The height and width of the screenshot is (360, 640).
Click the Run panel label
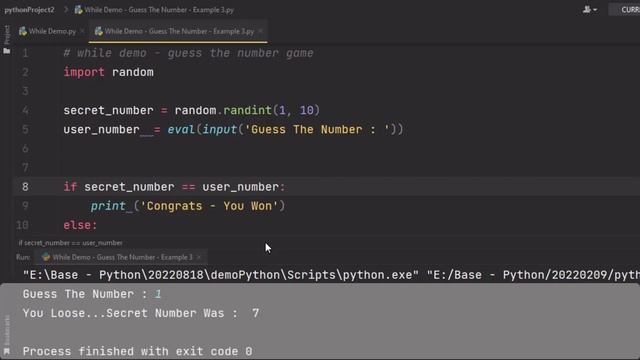(x=23, y=257)
